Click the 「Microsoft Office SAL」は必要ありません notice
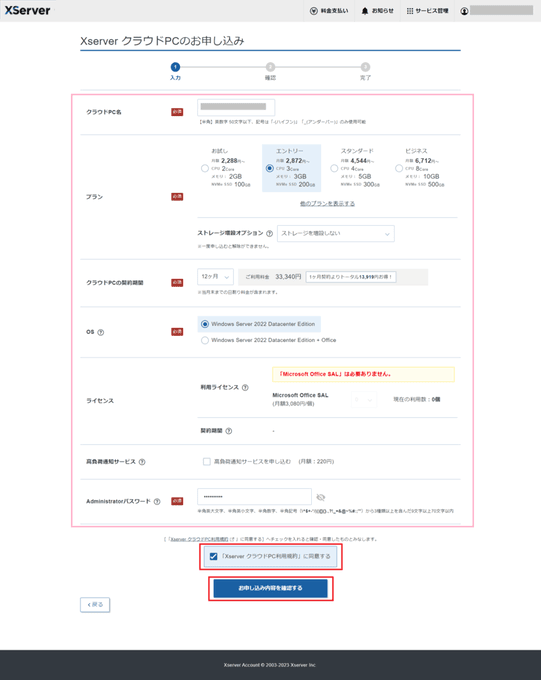The width and height of the screenshot is (541, 680). click(x=364, y=374)
